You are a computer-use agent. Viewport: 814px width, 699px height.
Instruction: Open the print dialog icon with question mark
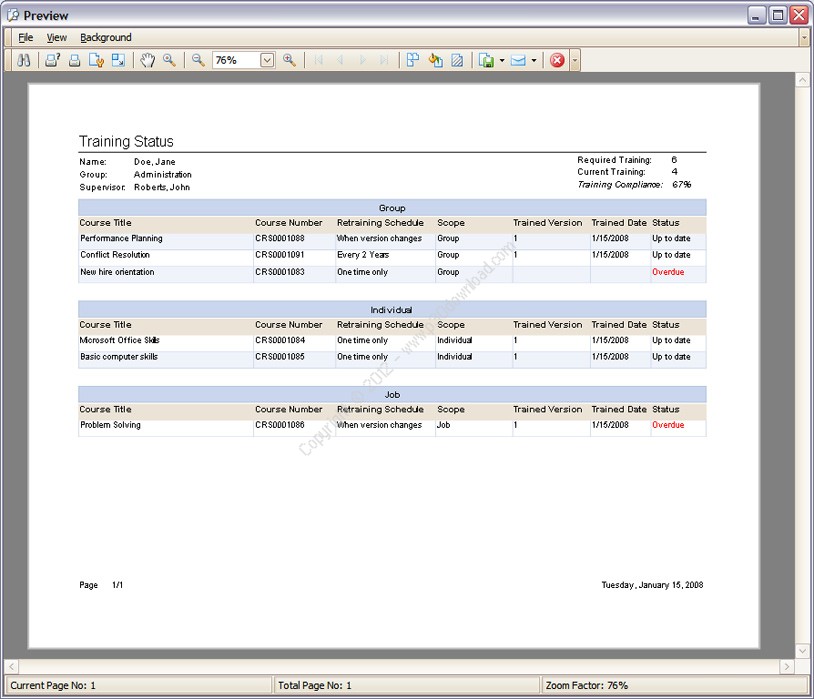[52, 60]
